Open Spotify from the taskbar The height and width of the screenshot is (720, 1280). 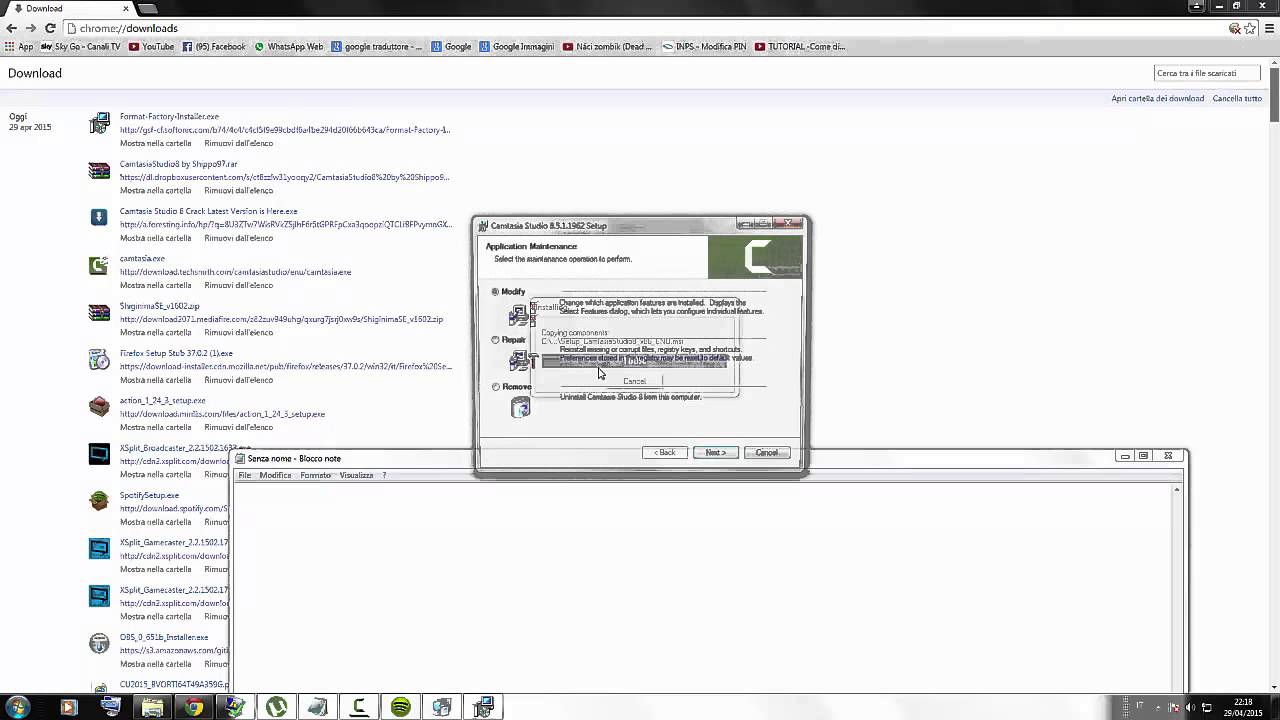pyautogui.click(x=401, y=707)
